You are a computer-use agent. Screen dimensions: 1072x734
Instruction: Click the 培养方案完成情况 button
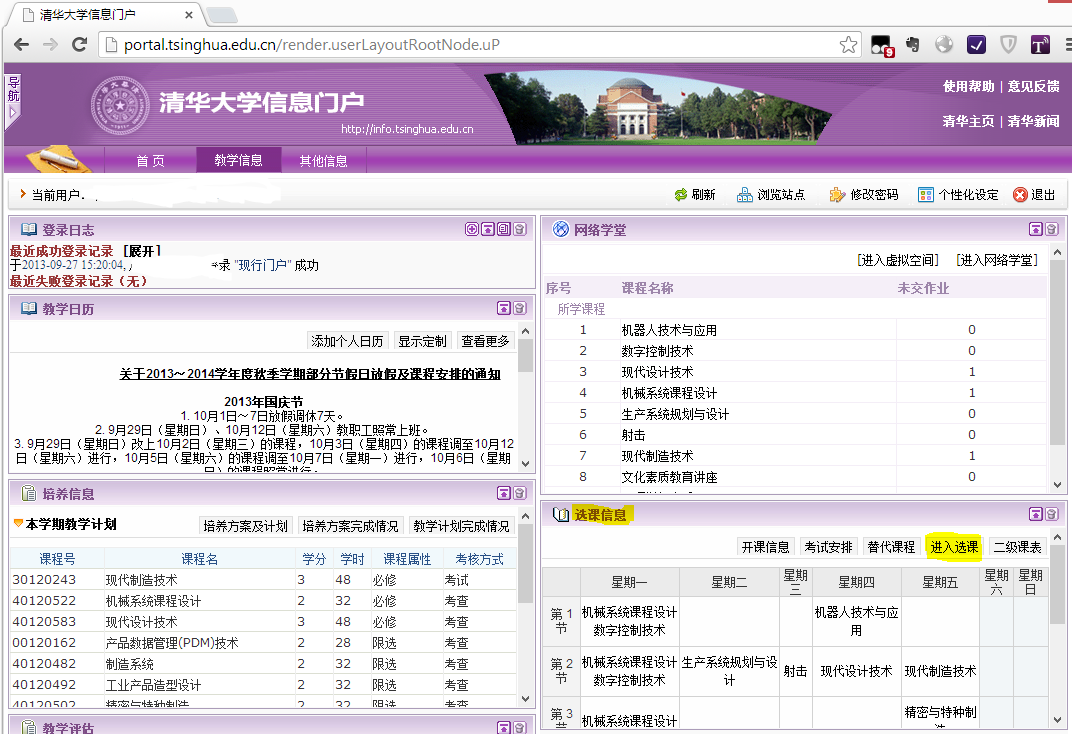point(351,526)
